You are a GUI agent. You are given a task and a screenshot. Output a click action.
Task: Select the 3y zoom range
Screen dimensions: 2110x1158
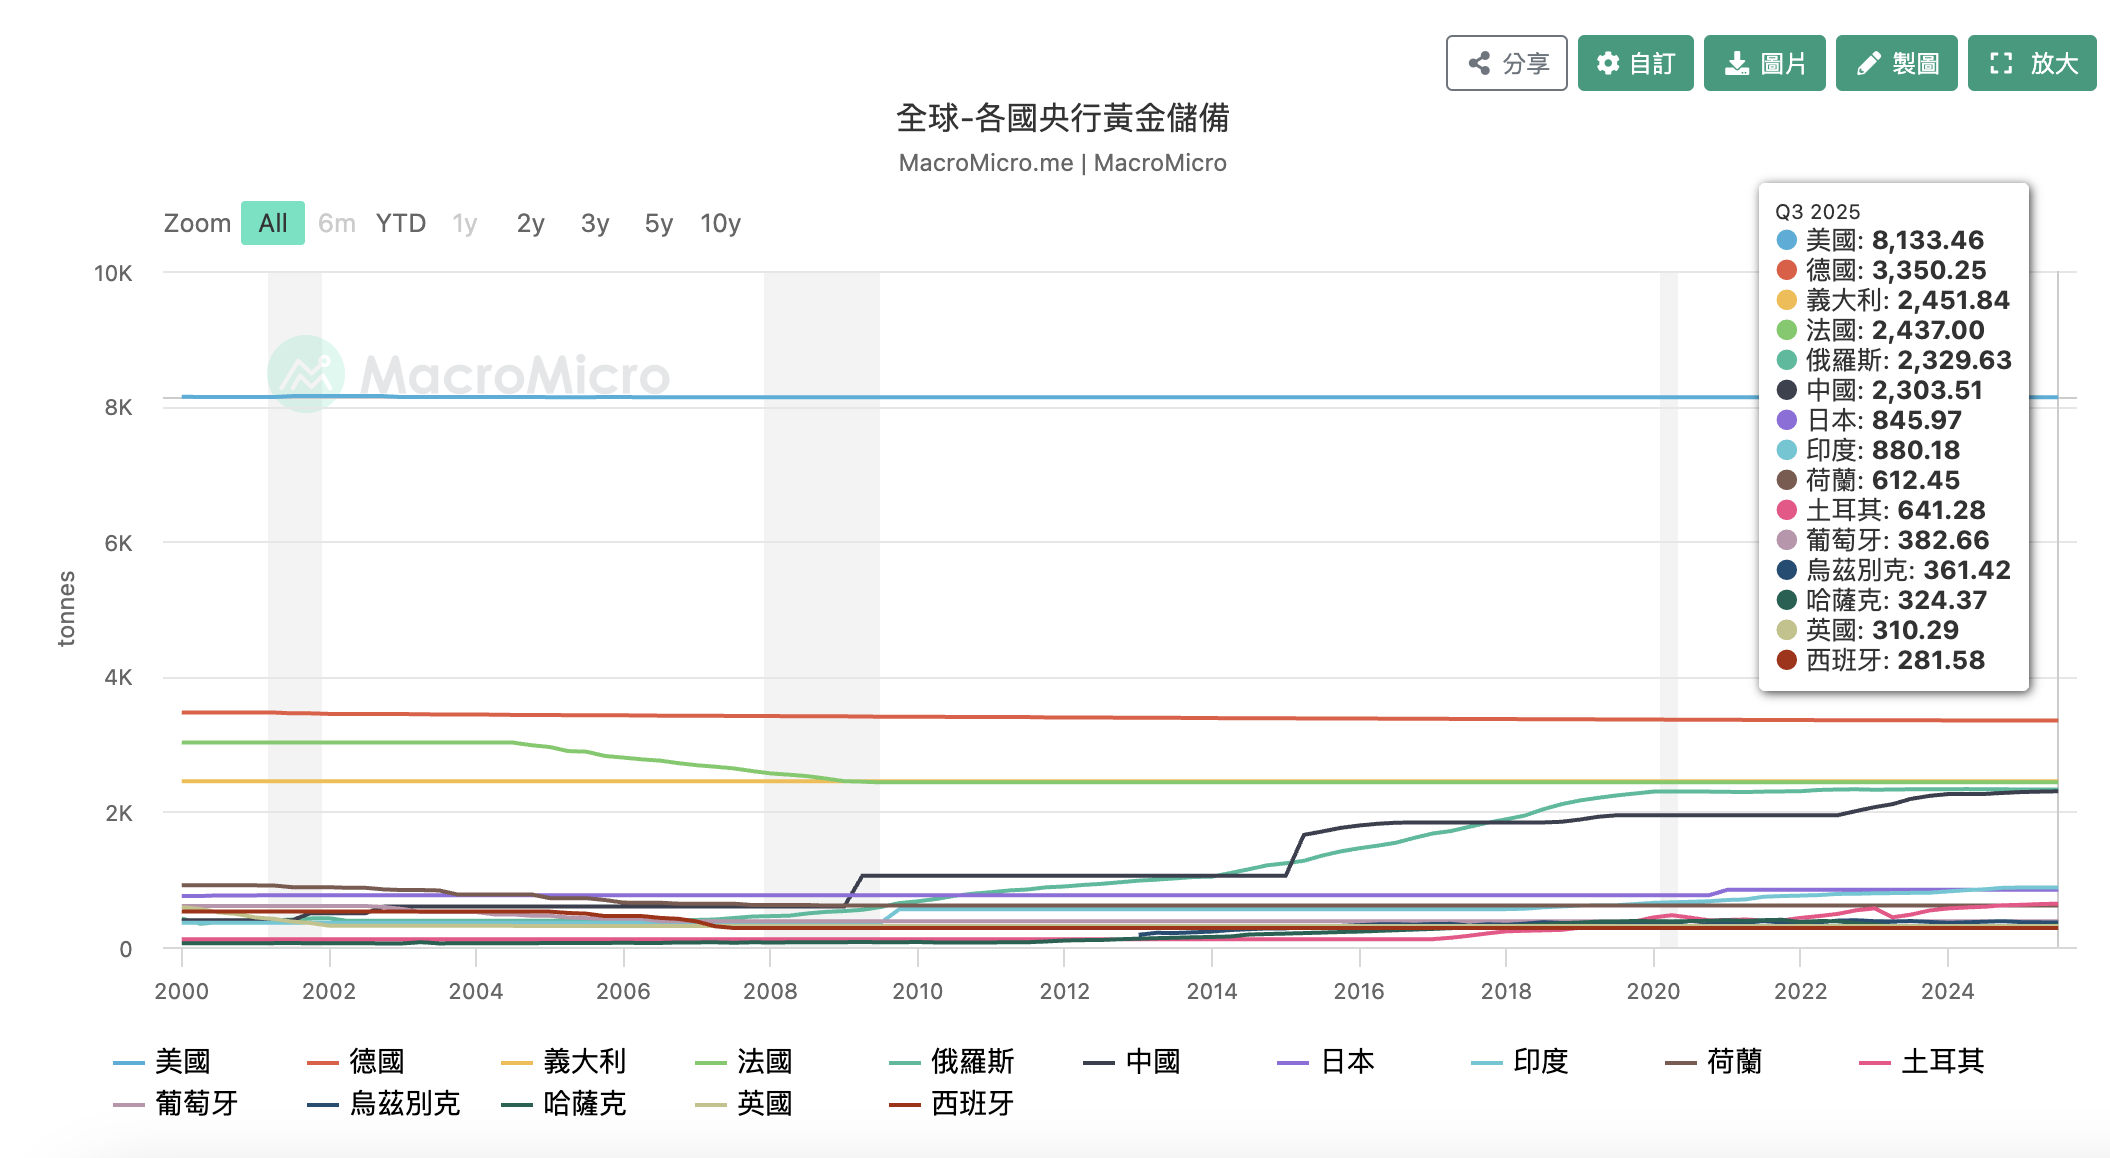tap(595, 223)
